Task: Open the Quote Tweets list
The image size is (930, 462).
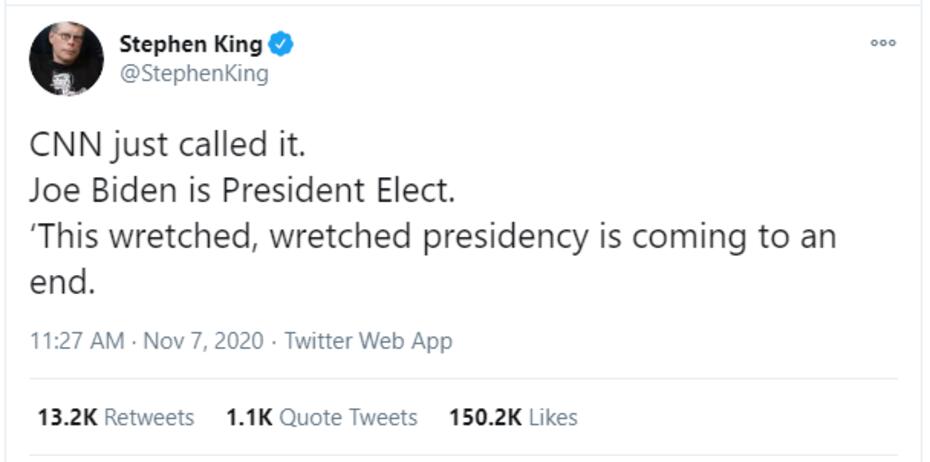Action: click(348, 417)
